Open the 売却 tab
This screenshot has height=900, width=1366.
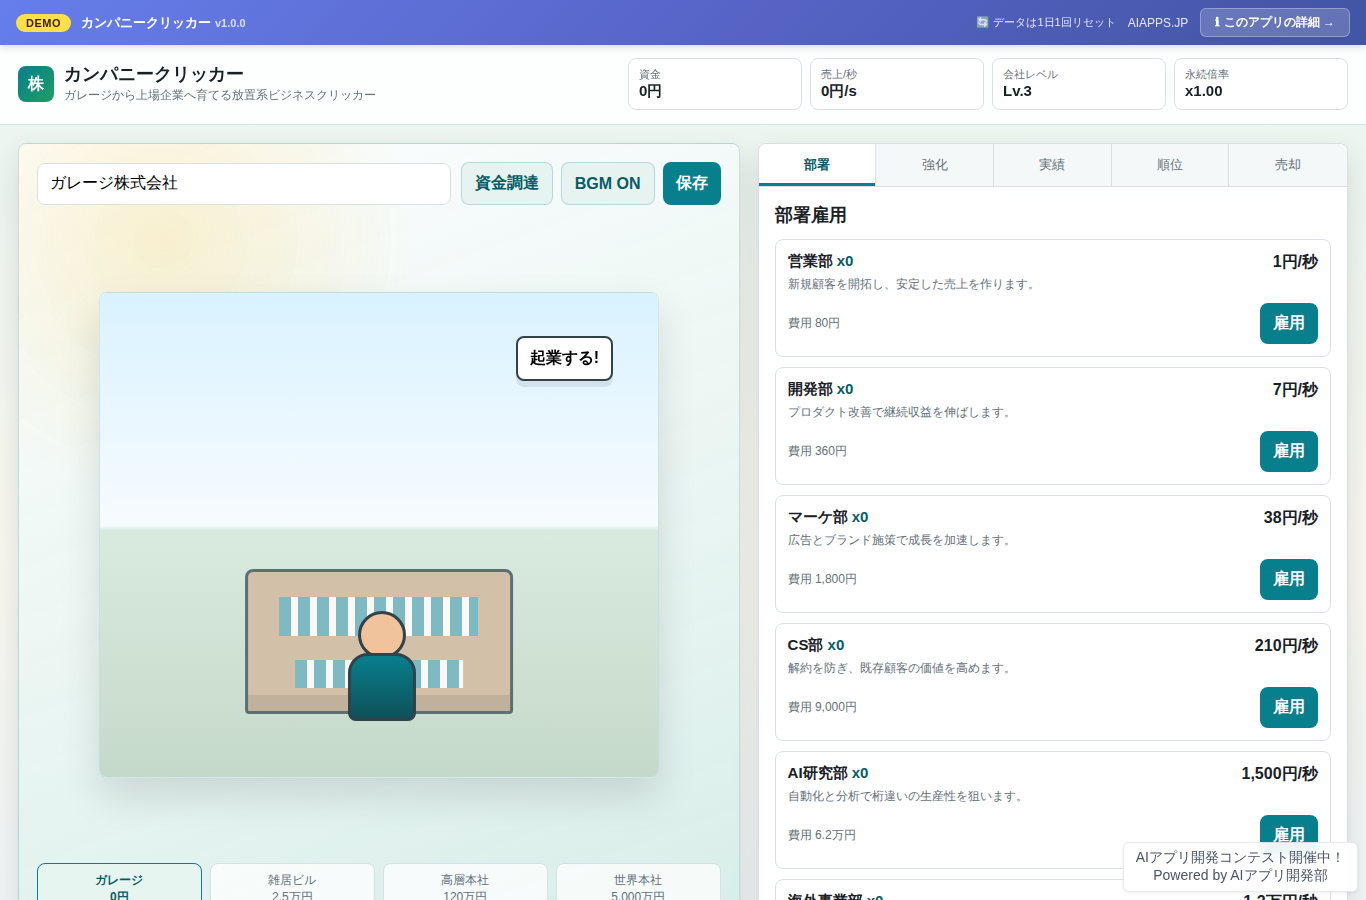1288,165
